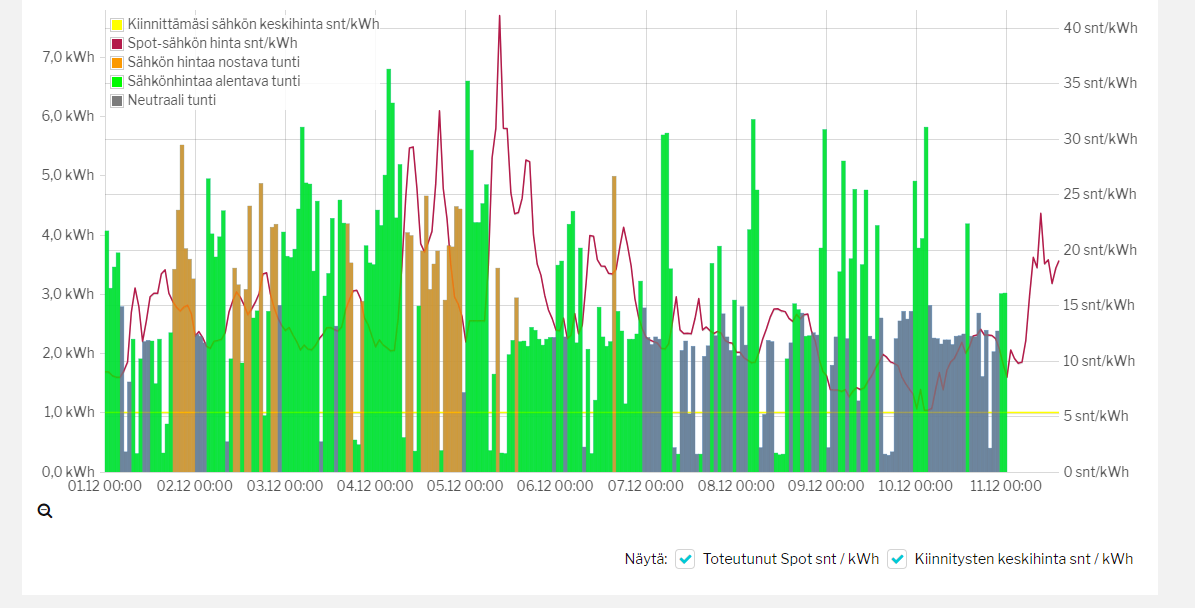Click the green Sähkönhintaa alentava tunti square
This screenshot has width=1195, height=608.
(x=117, y=81)
